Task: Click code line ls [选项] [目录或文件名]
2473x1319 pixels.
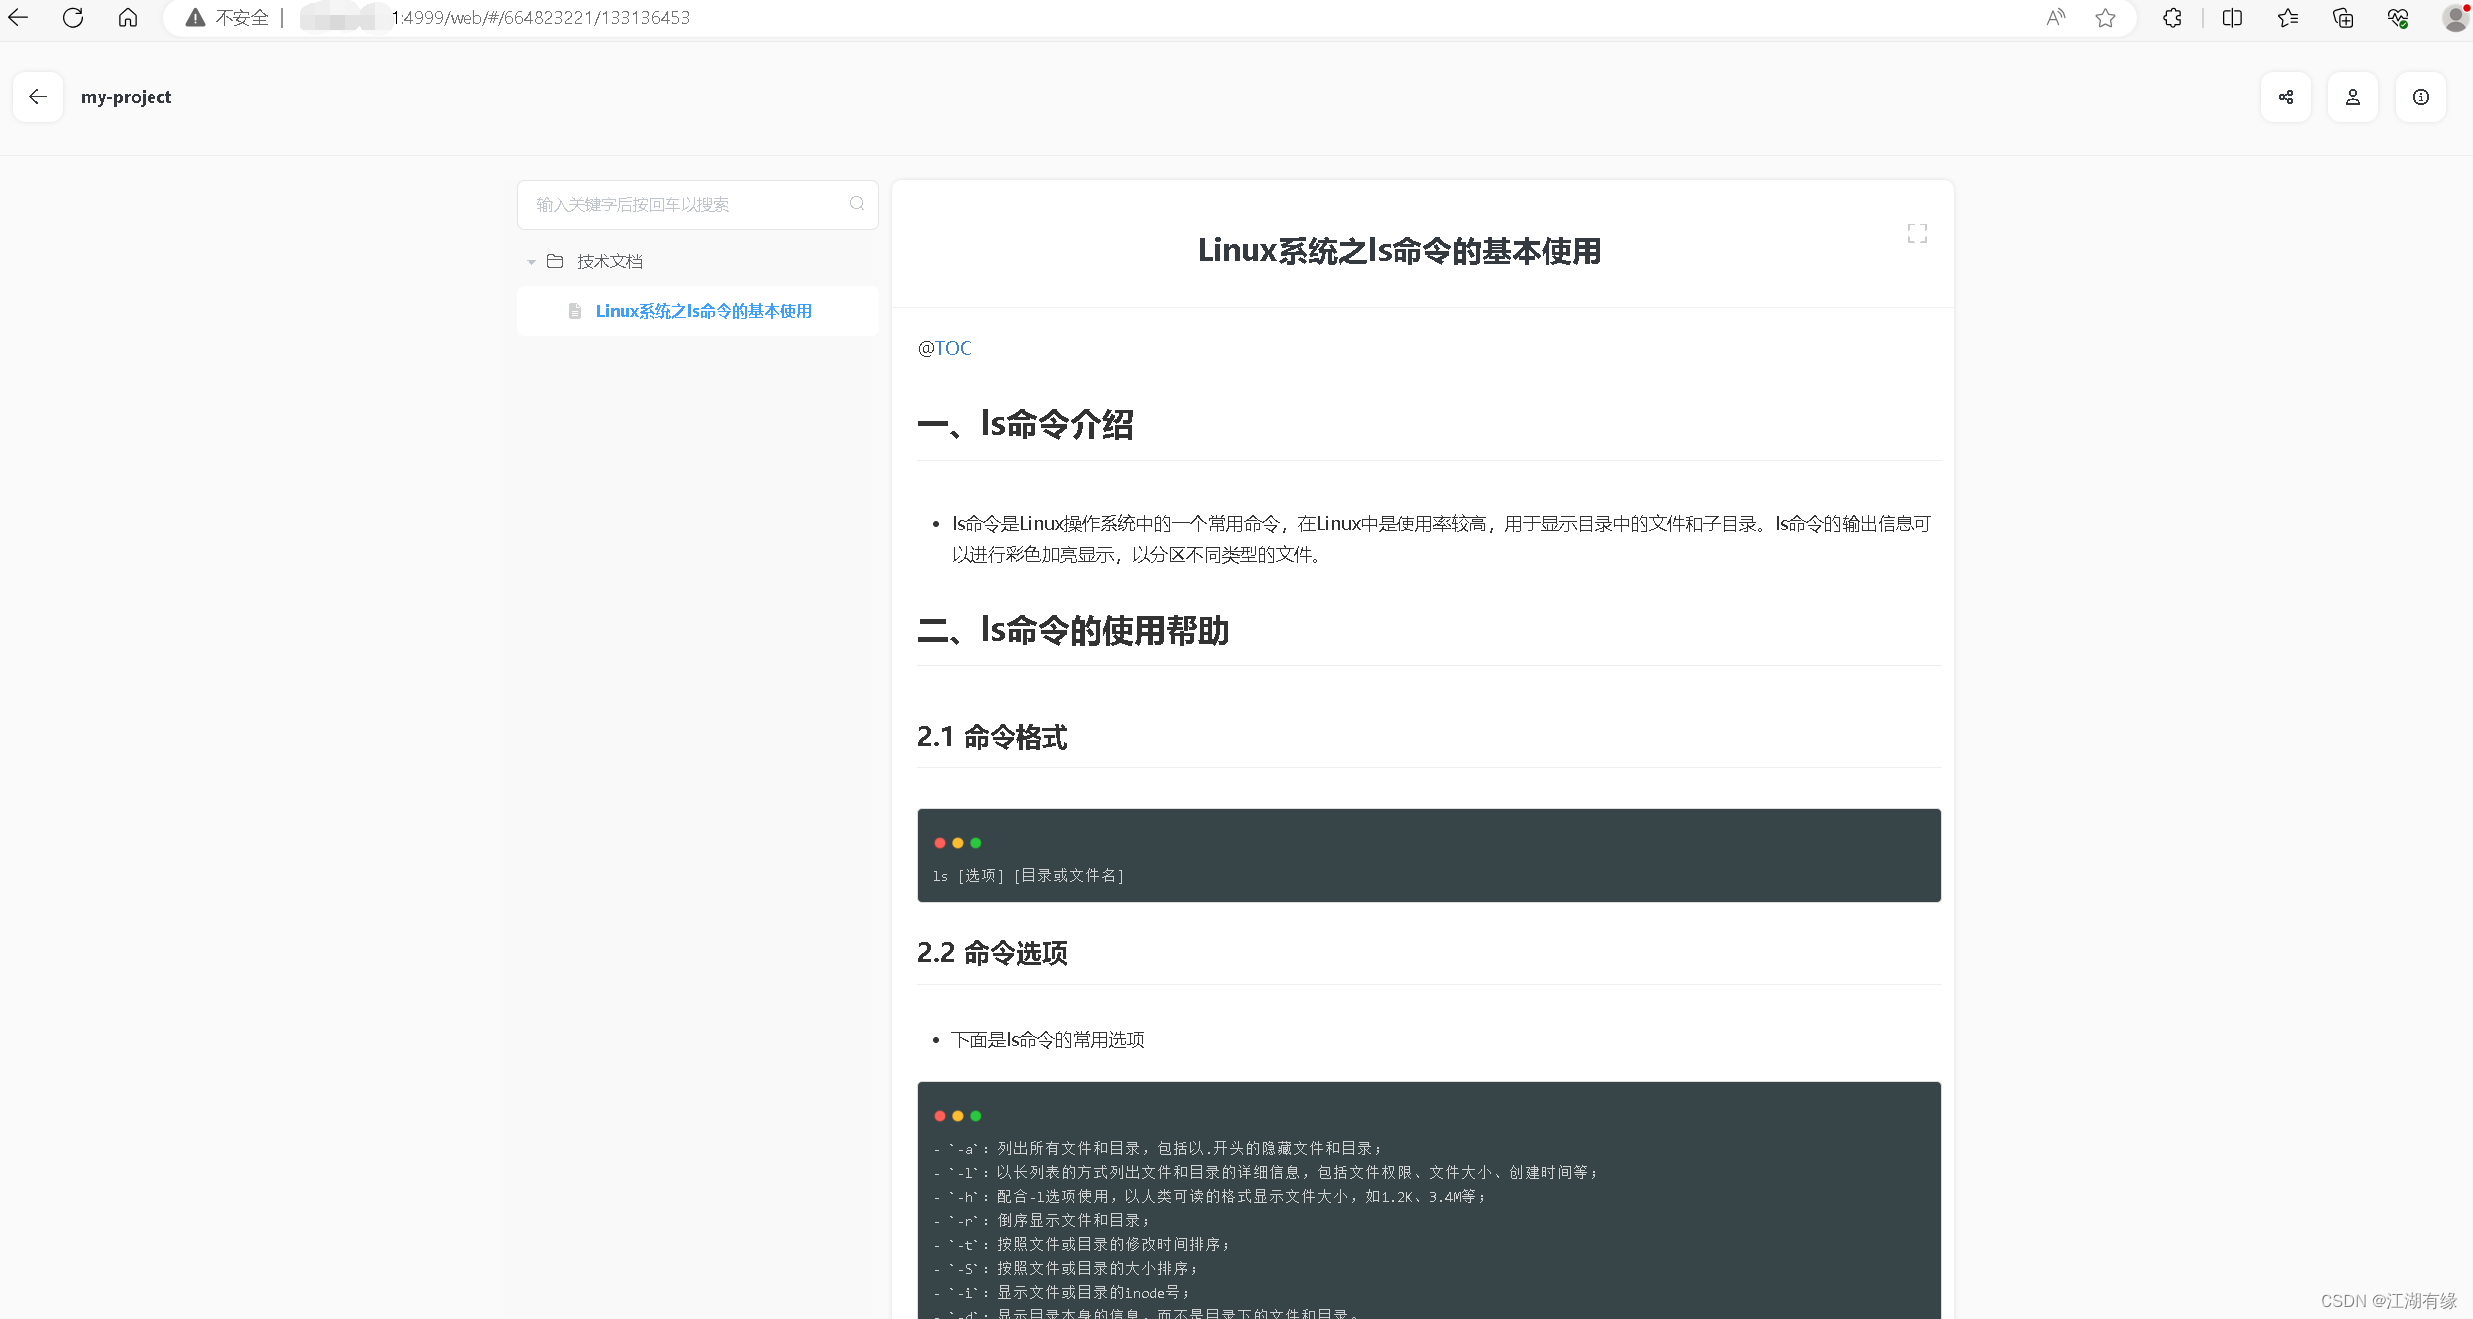Action: [1028, 876]
